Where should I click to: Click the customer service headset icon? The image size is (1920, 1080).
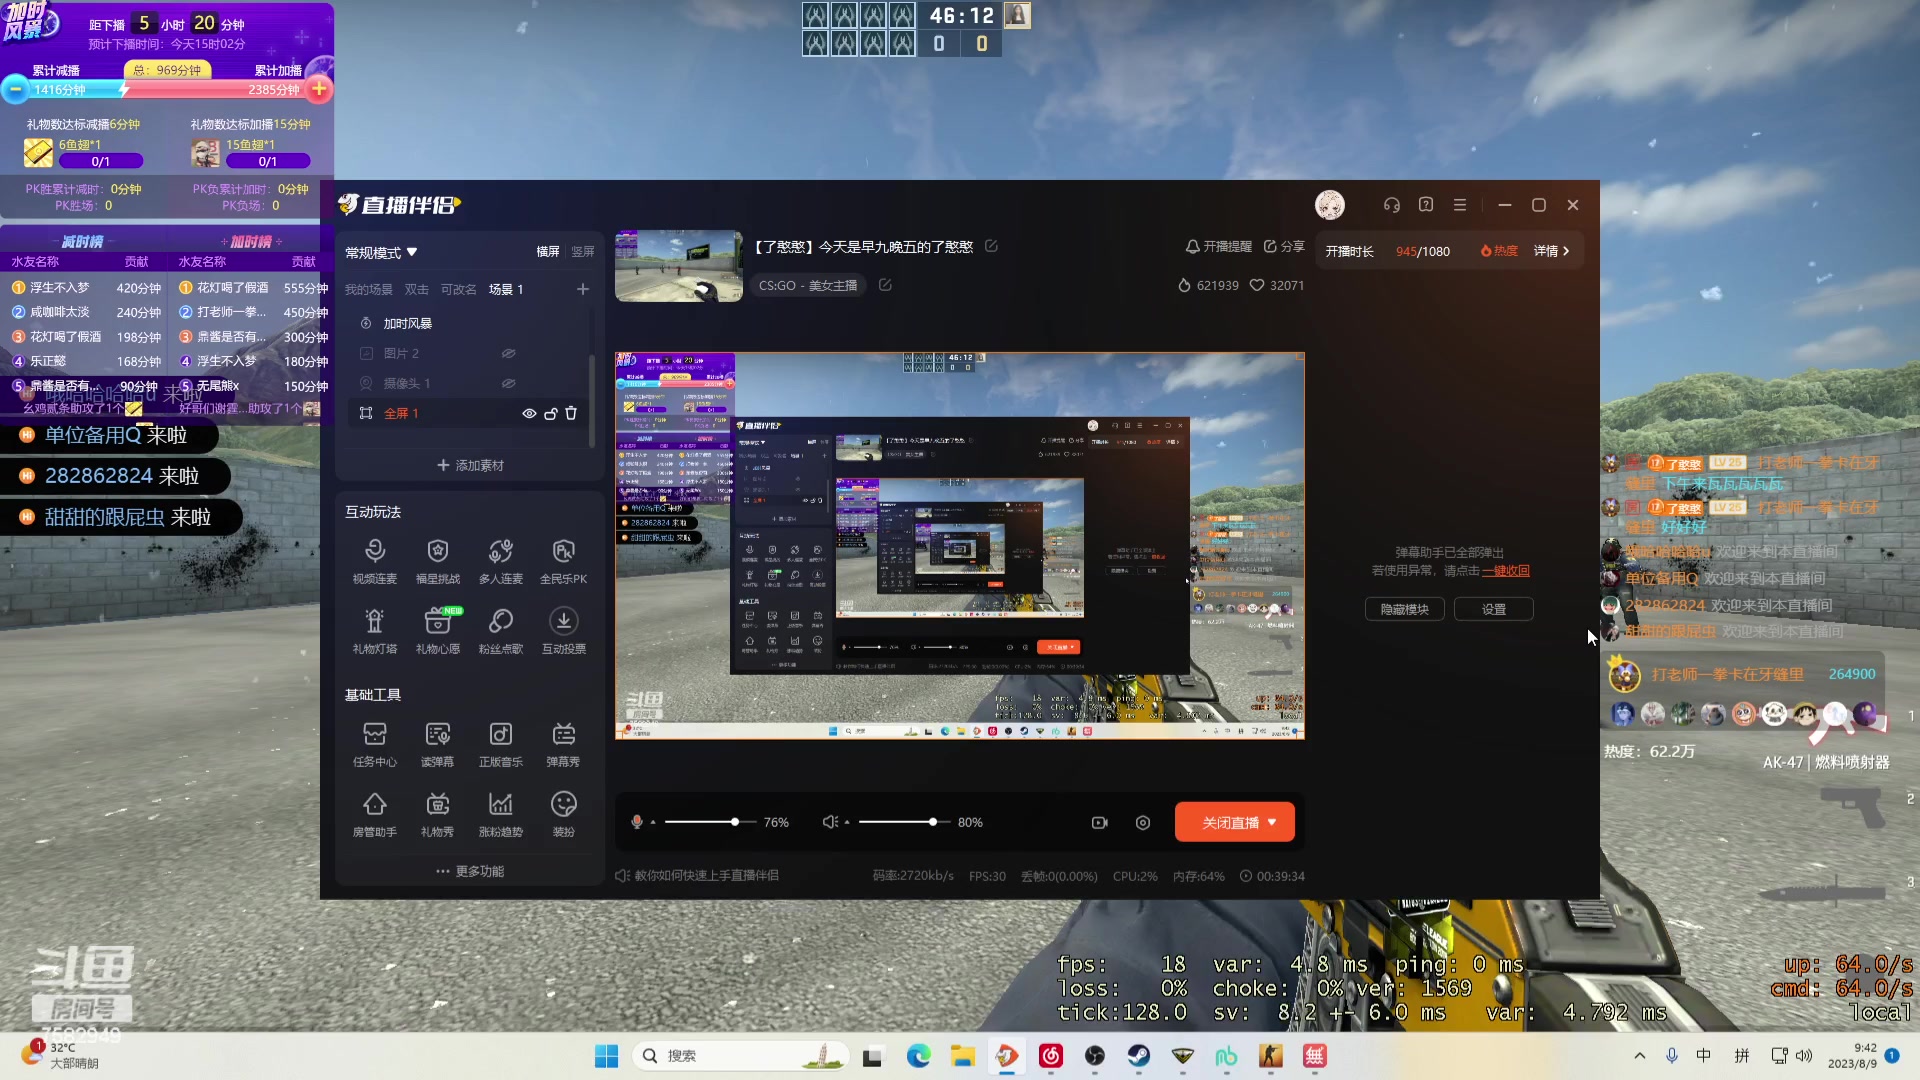point(1392,205)
